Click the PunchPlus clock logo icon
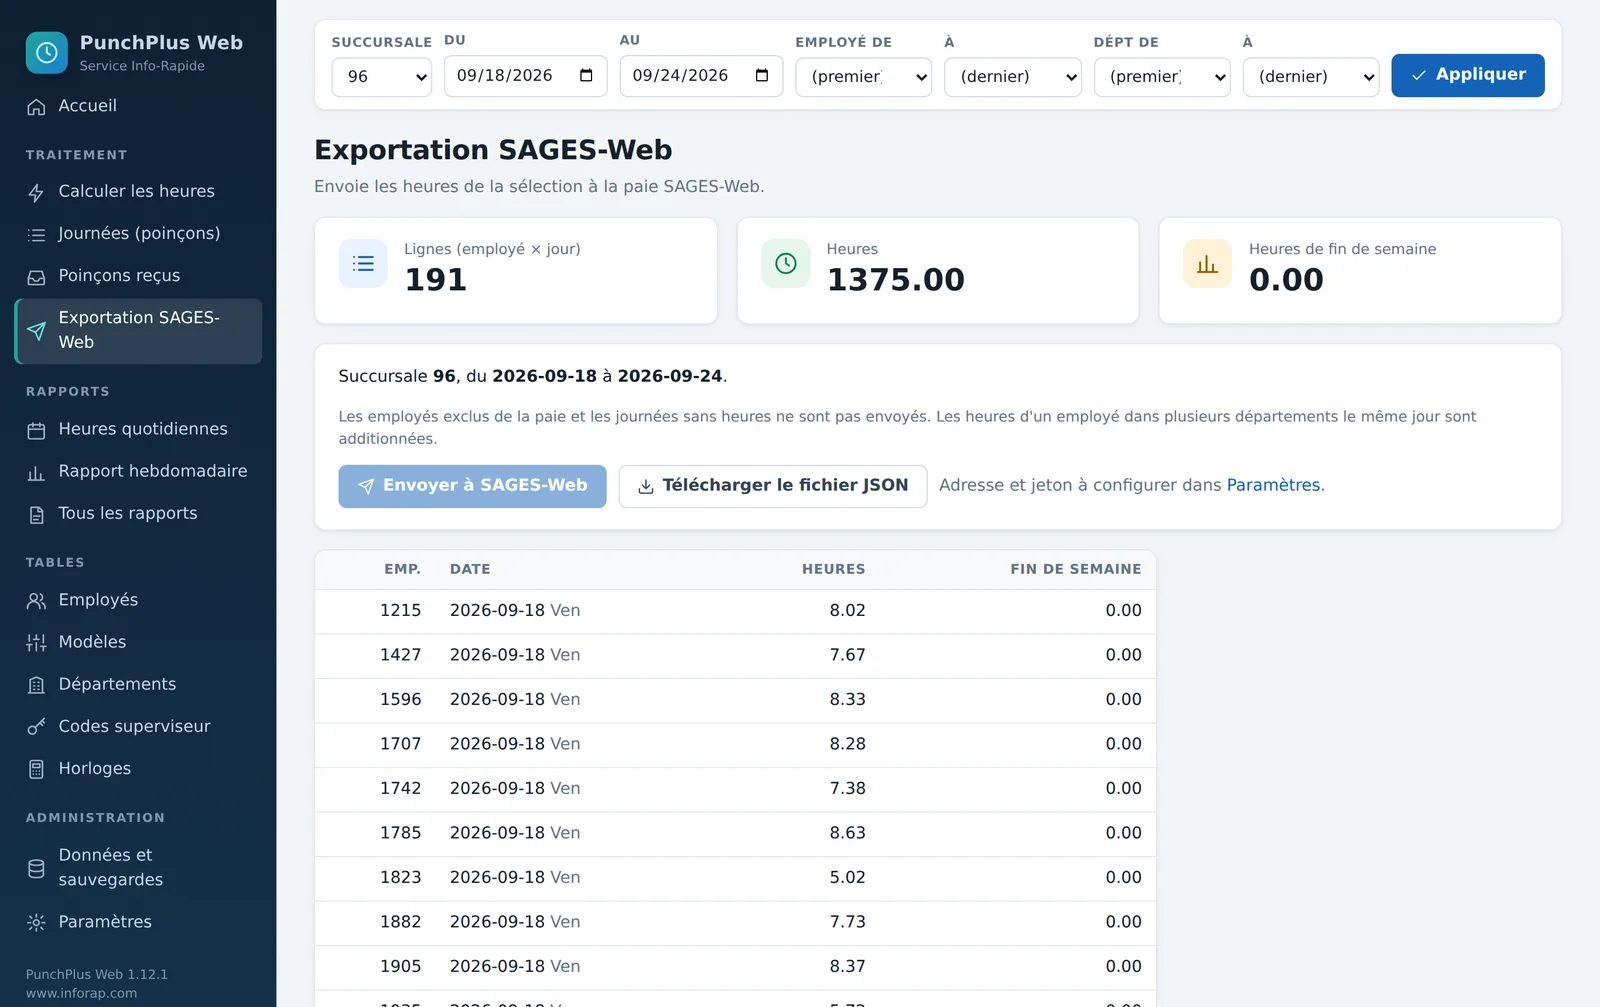This screenshot has height=1007, width=1600. tap(46, 53)
